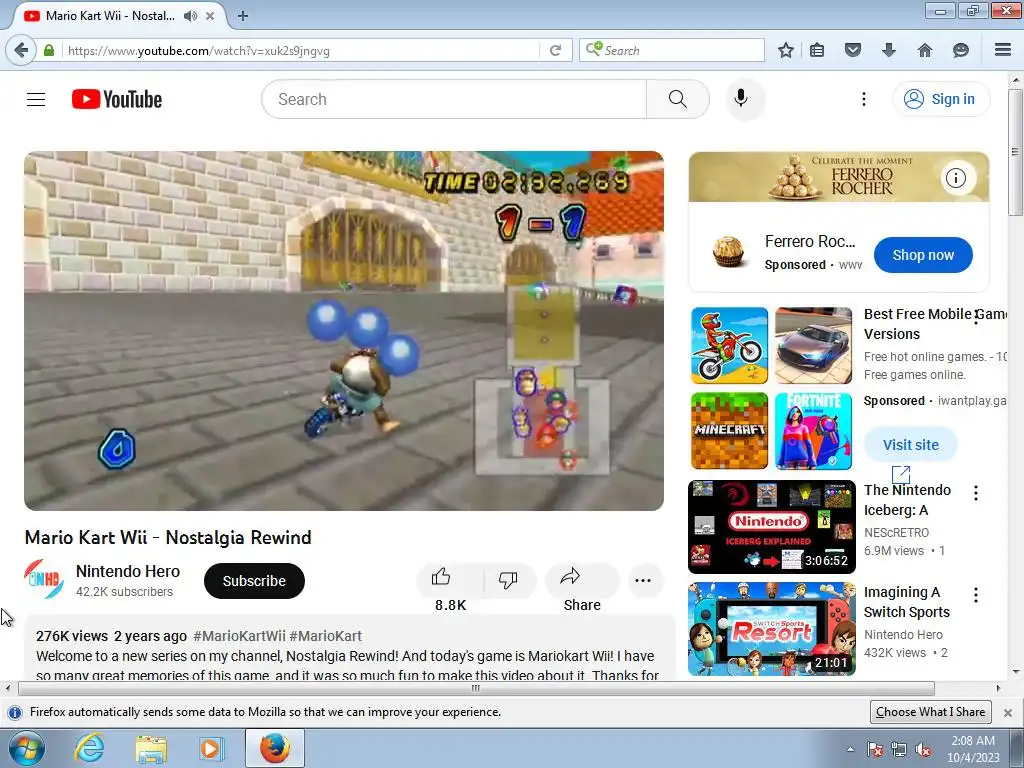Go to Firefox home page icon

click(x=925, y=50)
